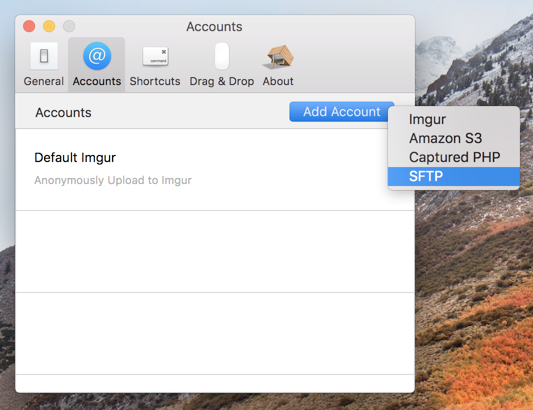
Task: Click the Drag & Drop label
Action: (222, 81)
